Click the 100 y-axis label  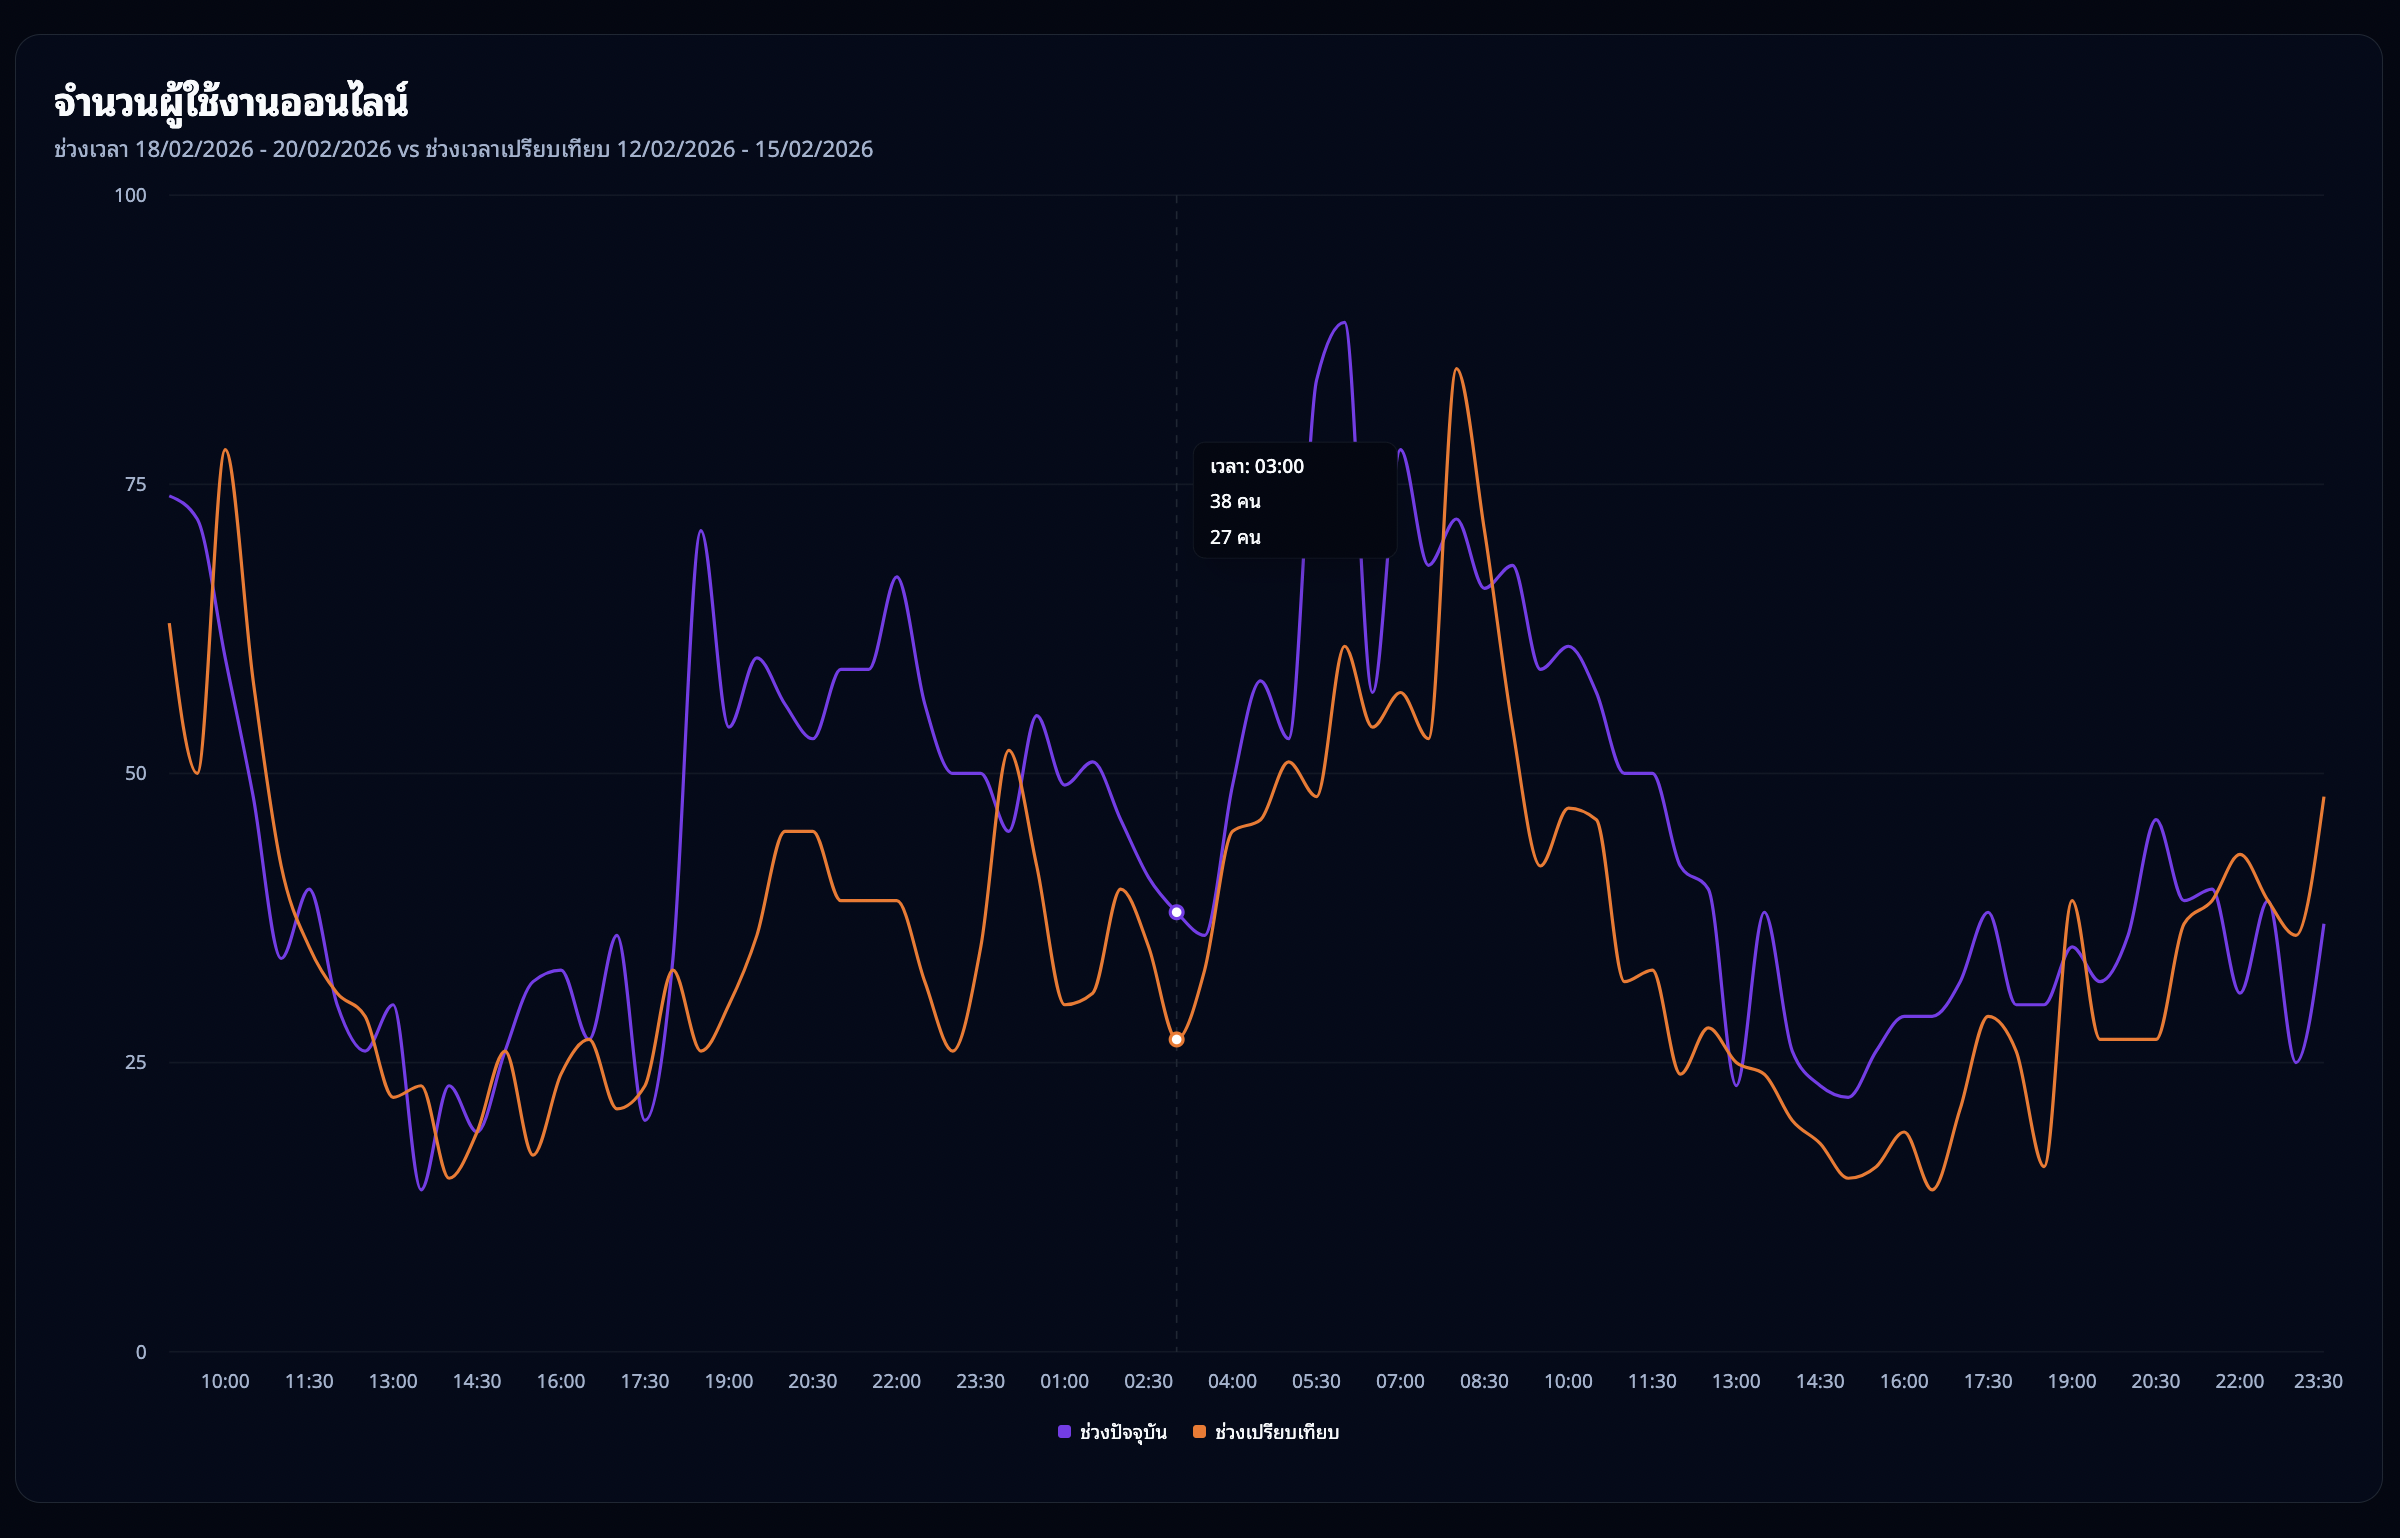(130, 195)
